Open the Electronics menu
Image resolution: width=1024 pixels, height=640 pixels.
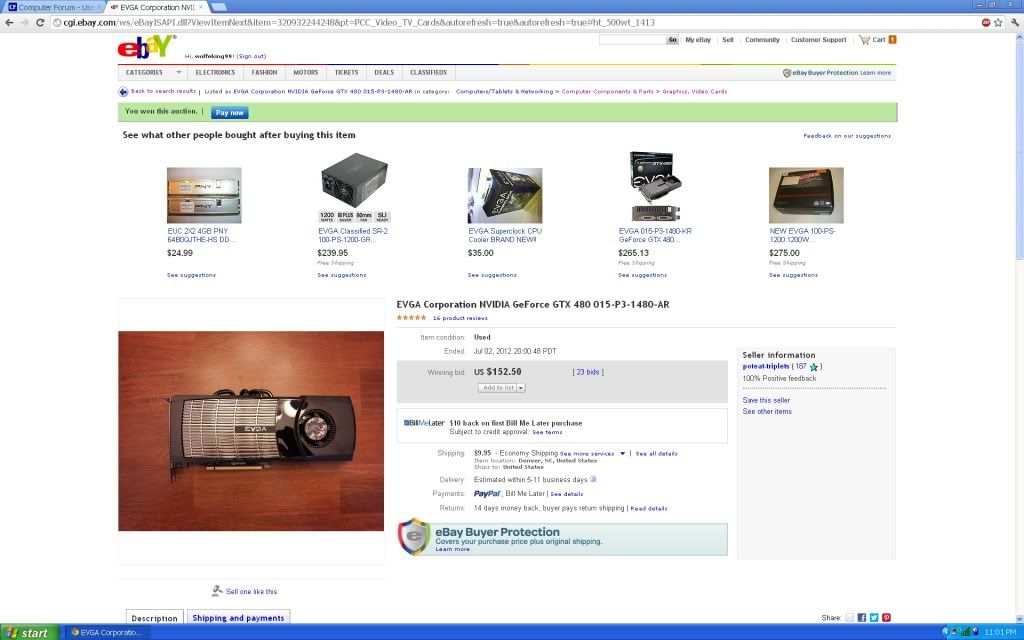(215, 72)
